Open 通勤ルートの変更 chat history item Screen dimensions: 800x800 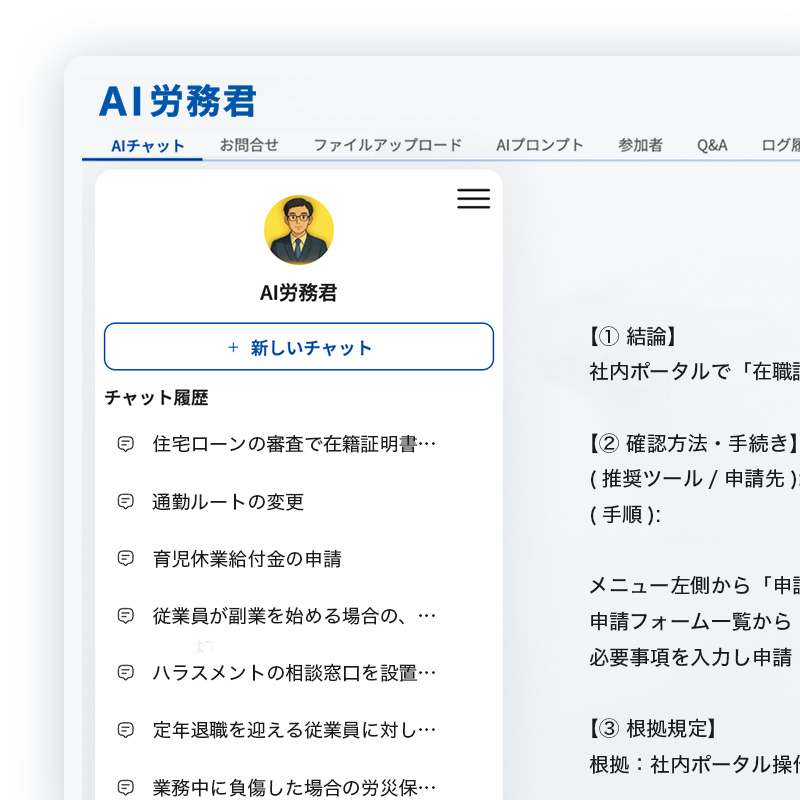228,501
